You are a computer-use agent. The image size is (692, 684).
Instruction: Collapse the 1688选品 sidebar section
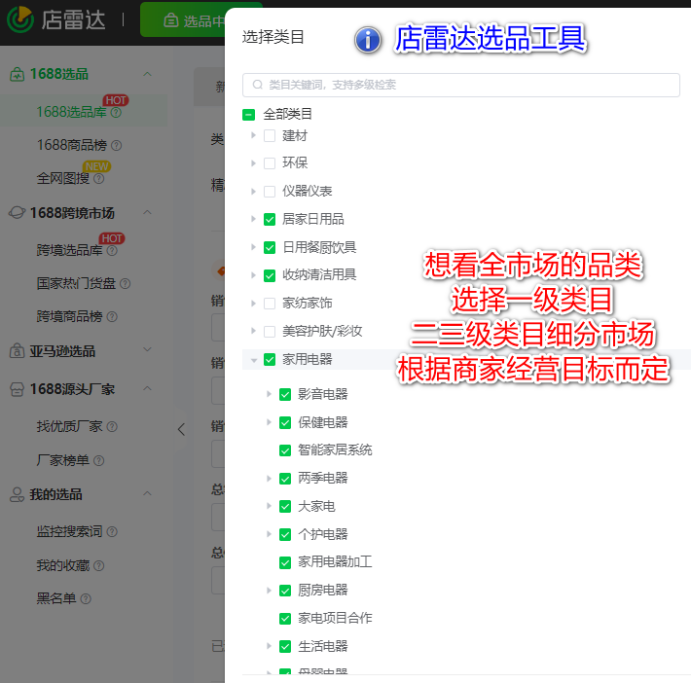tap(147, 74)
